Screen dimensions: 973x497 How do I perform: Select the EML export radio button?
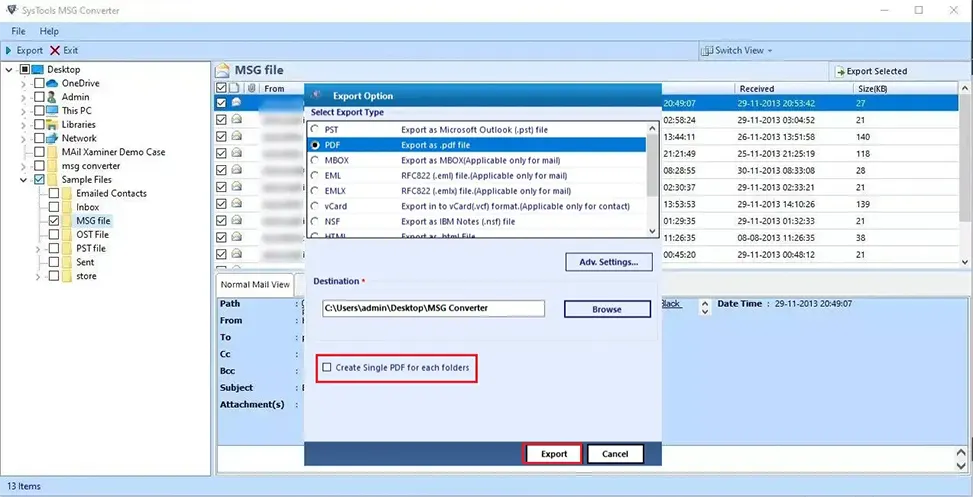pos(316,176)
